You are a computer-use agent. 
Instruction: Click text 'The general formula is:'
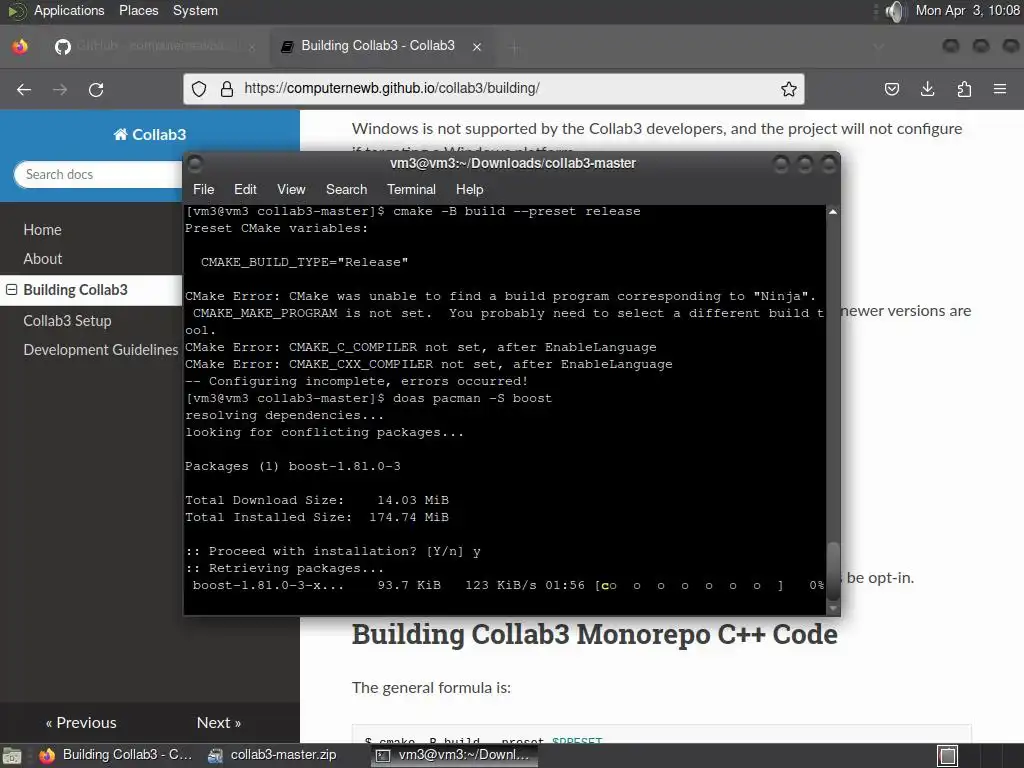pos(431,688)
